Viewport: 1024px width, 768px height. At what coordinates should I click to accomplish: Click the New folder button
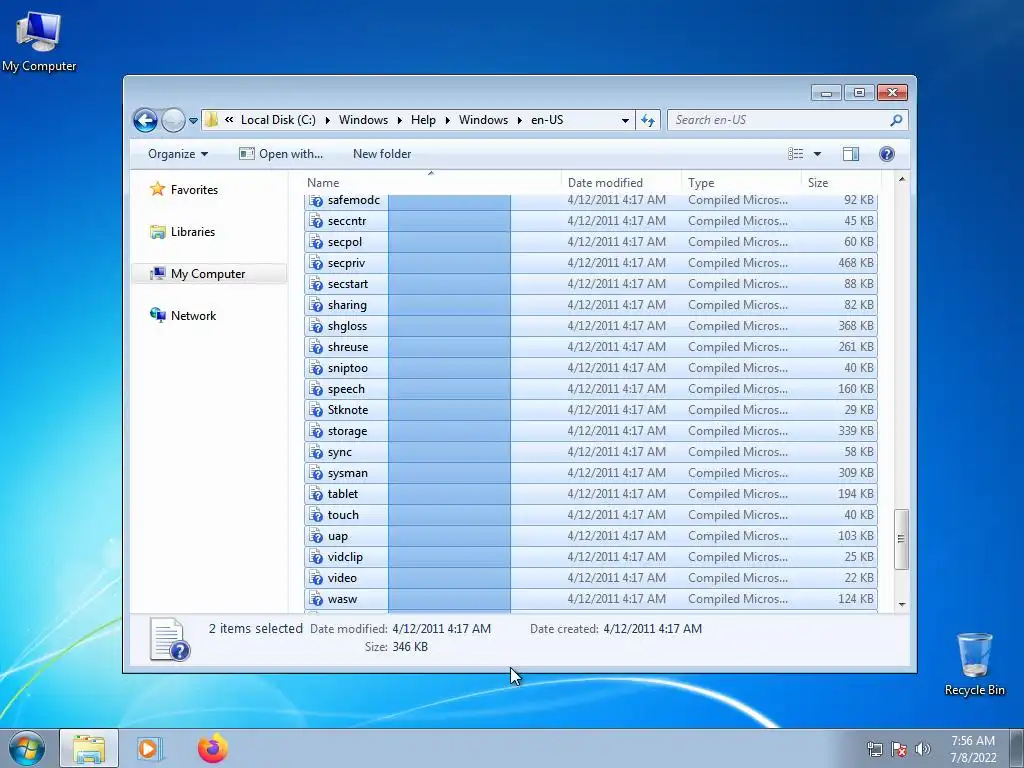tap(382, 154)
